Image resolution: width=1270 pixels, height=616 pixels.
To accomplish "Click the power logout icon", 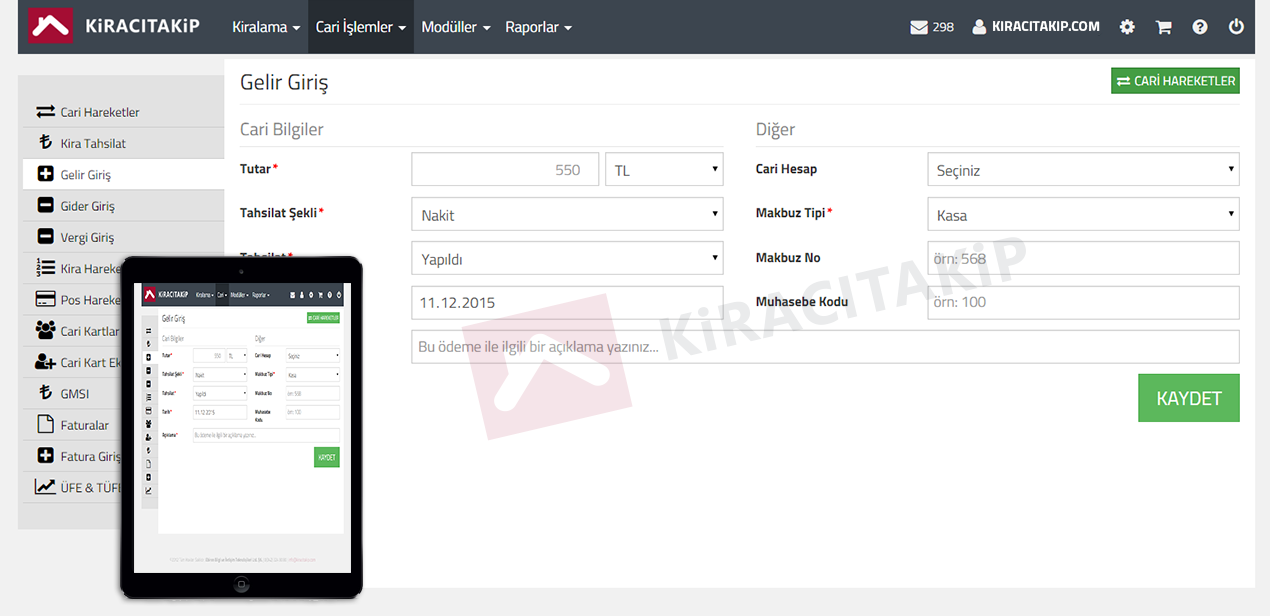I will point(1237,27).
